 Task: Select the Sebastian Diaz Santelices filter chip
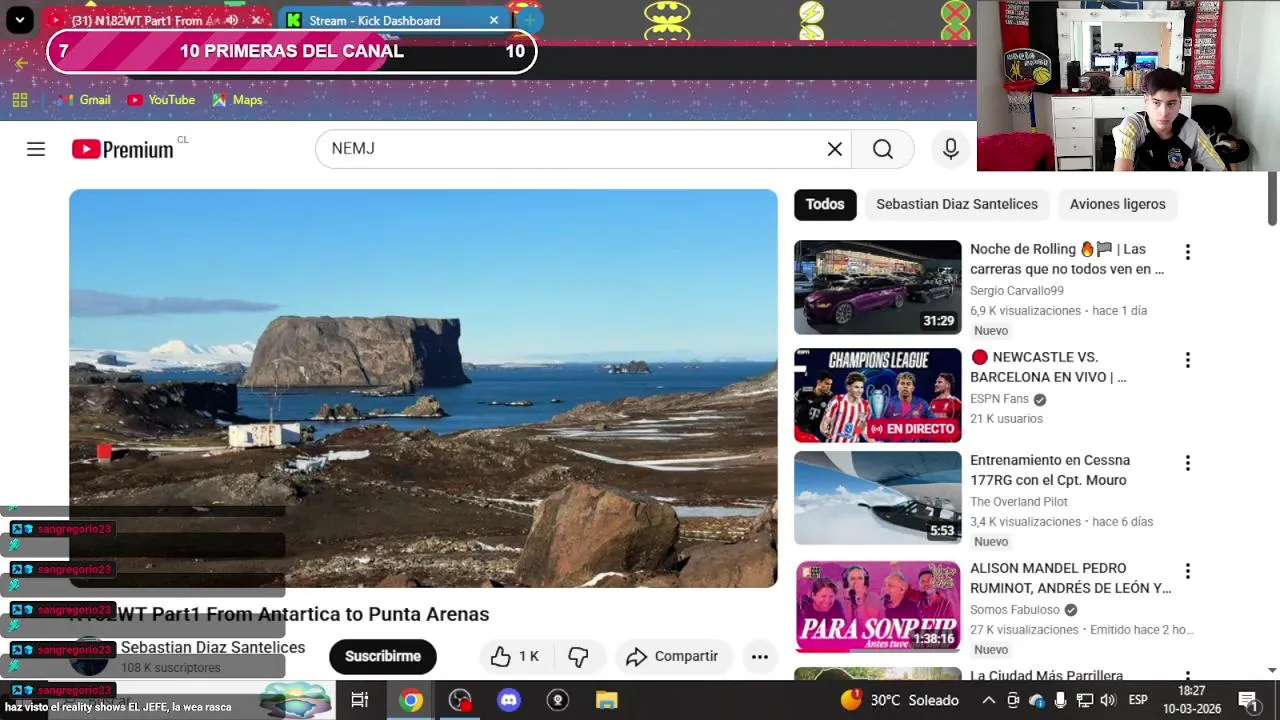[957, 204]
